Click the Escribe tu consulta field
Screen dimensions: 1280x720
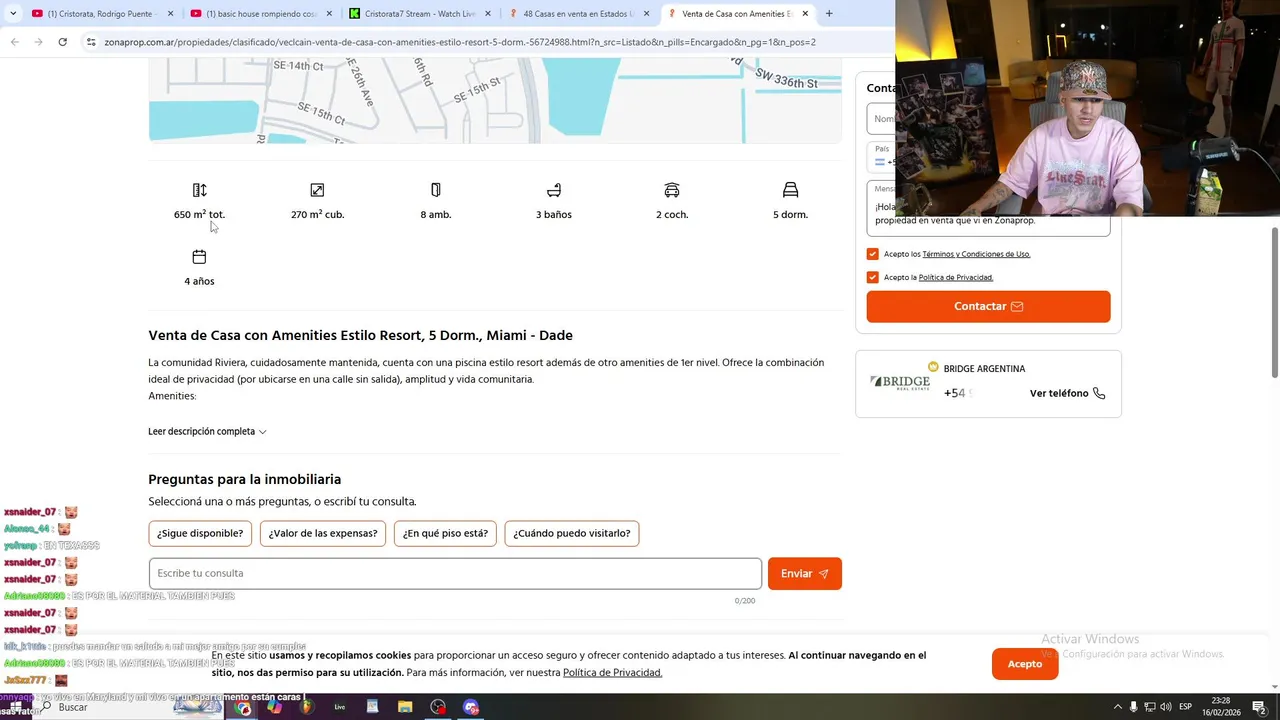(455, 573)
